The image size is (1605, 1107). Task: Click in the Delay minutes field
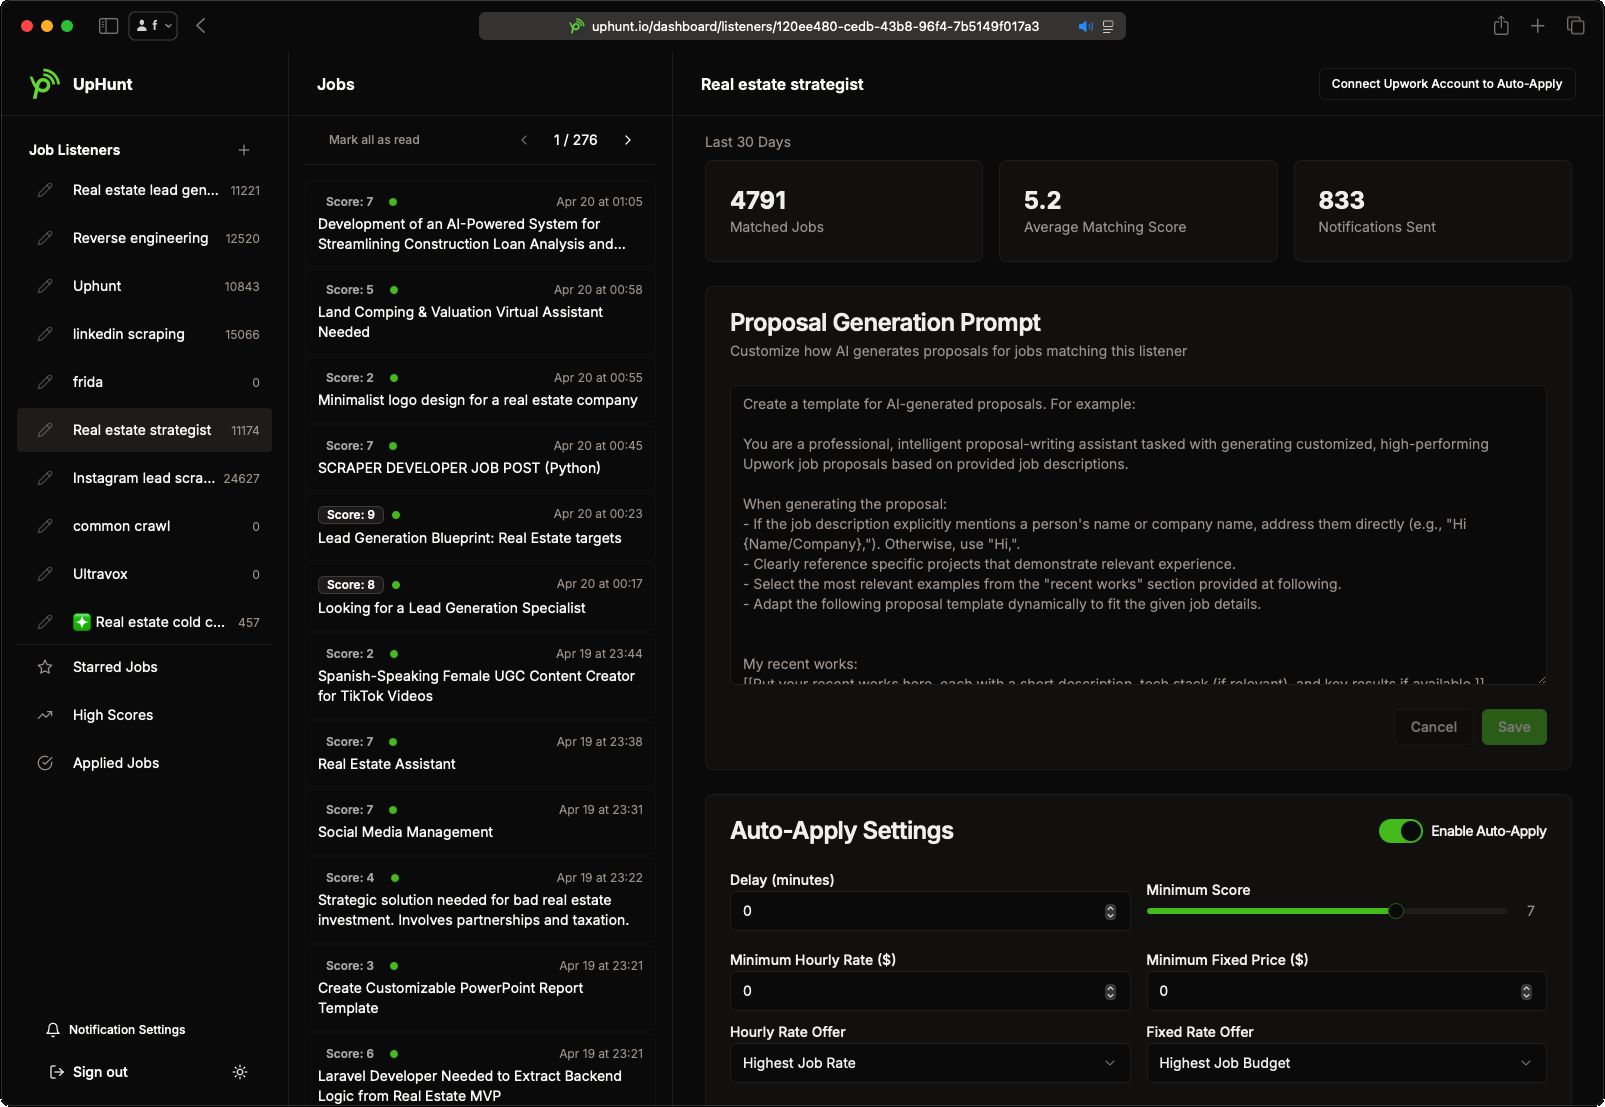(x=930, y=911)
